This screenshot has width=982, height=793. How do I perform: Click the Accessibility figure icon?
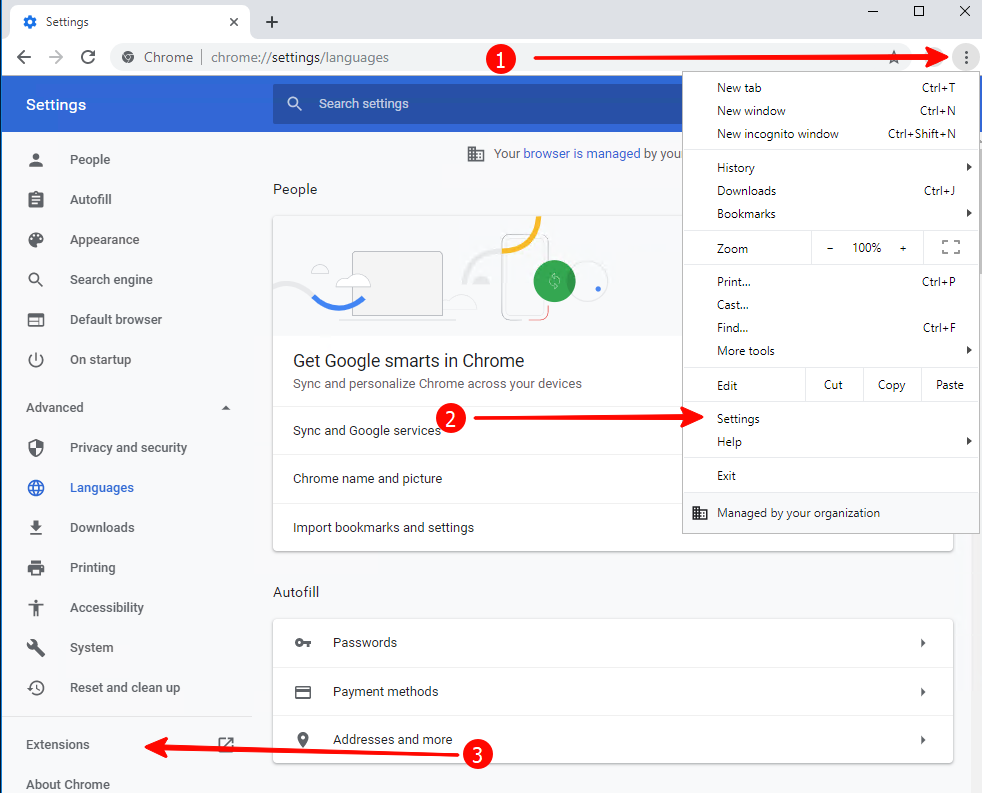(x=36, y=608)
